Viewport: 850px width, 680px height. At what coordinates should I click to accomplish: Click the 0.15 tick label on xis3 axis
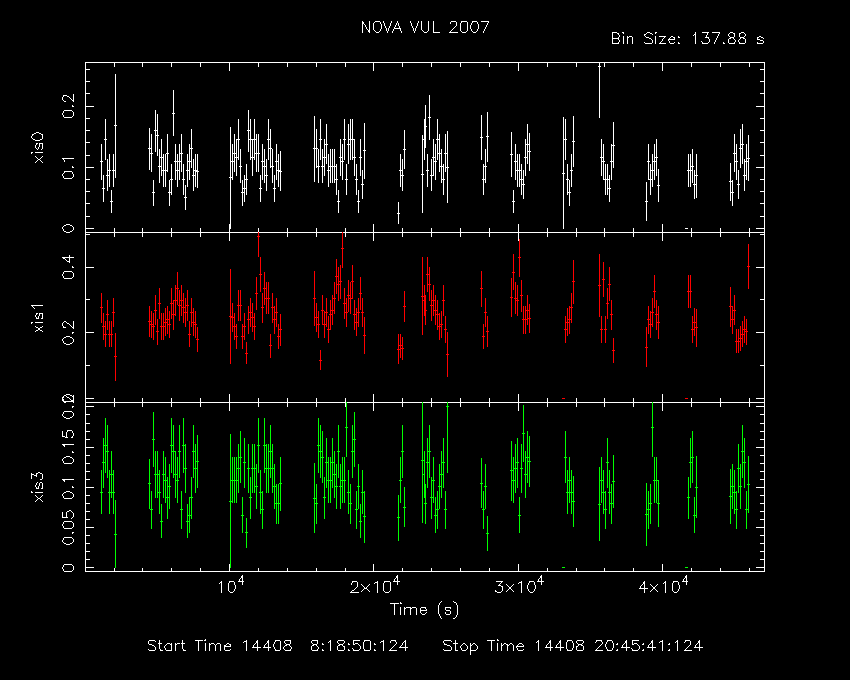point(69,447)
